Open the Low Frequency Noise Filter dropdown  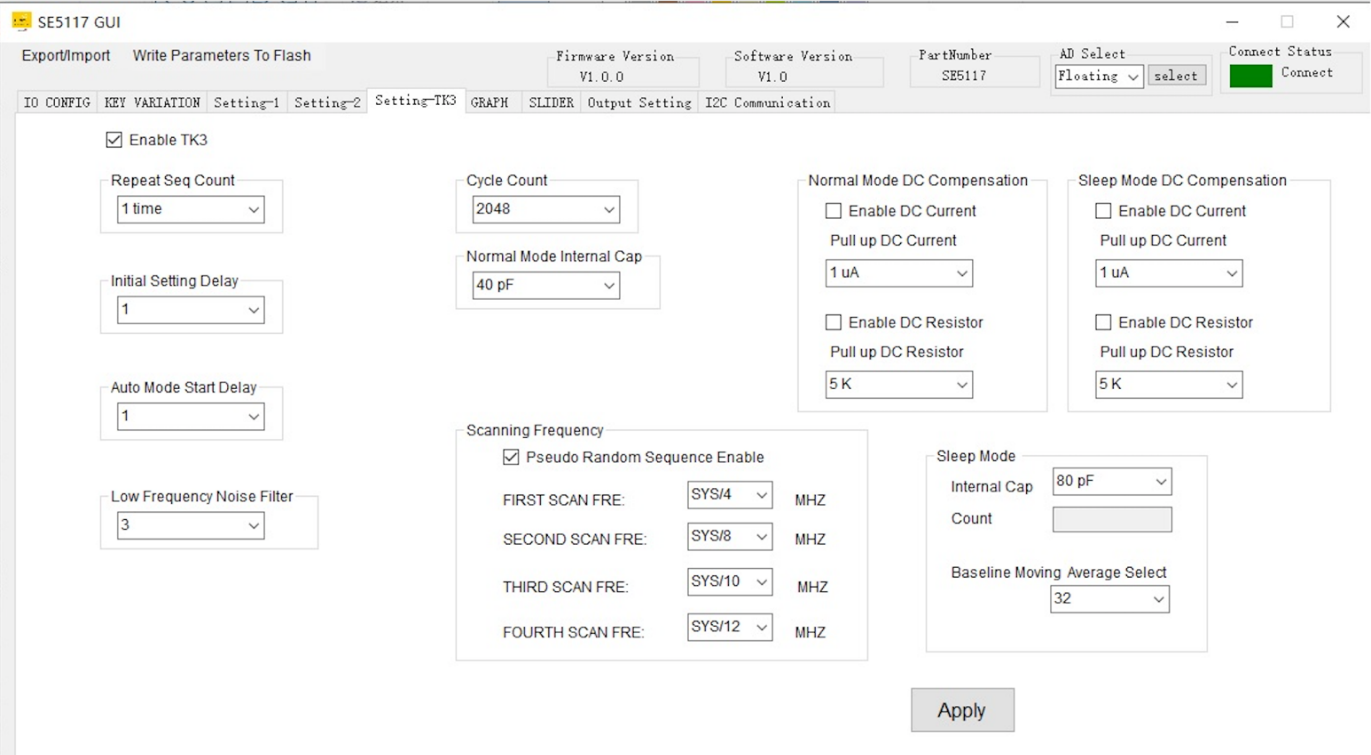[190, 525]
